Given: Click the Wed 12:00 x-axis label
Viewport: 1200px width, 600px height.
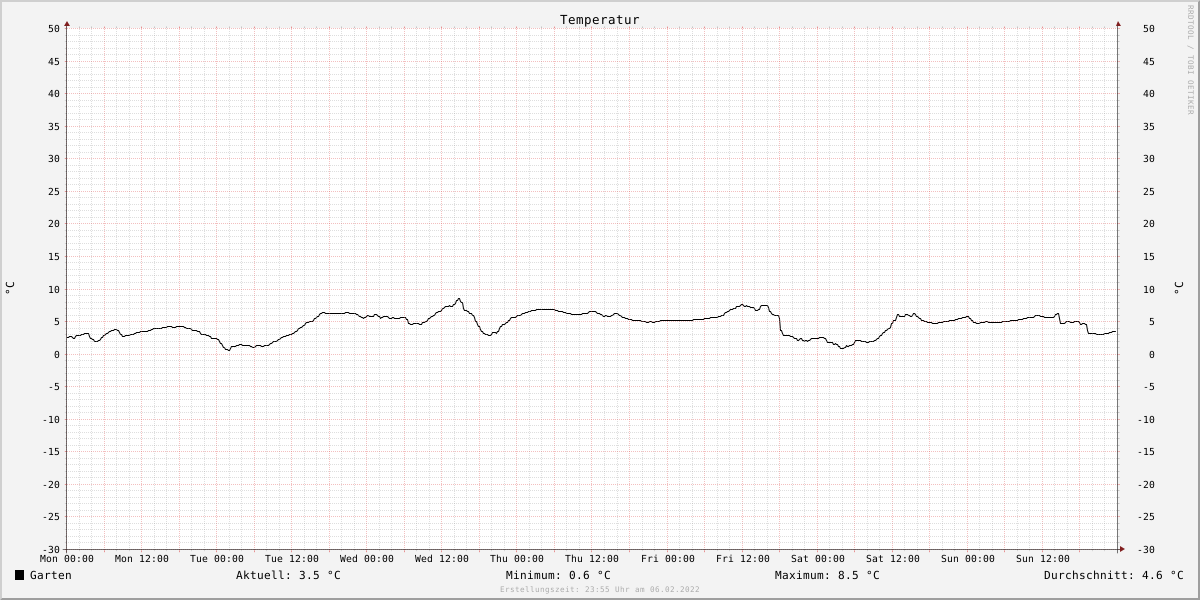Looking at the screenshot, I should 442,558.
